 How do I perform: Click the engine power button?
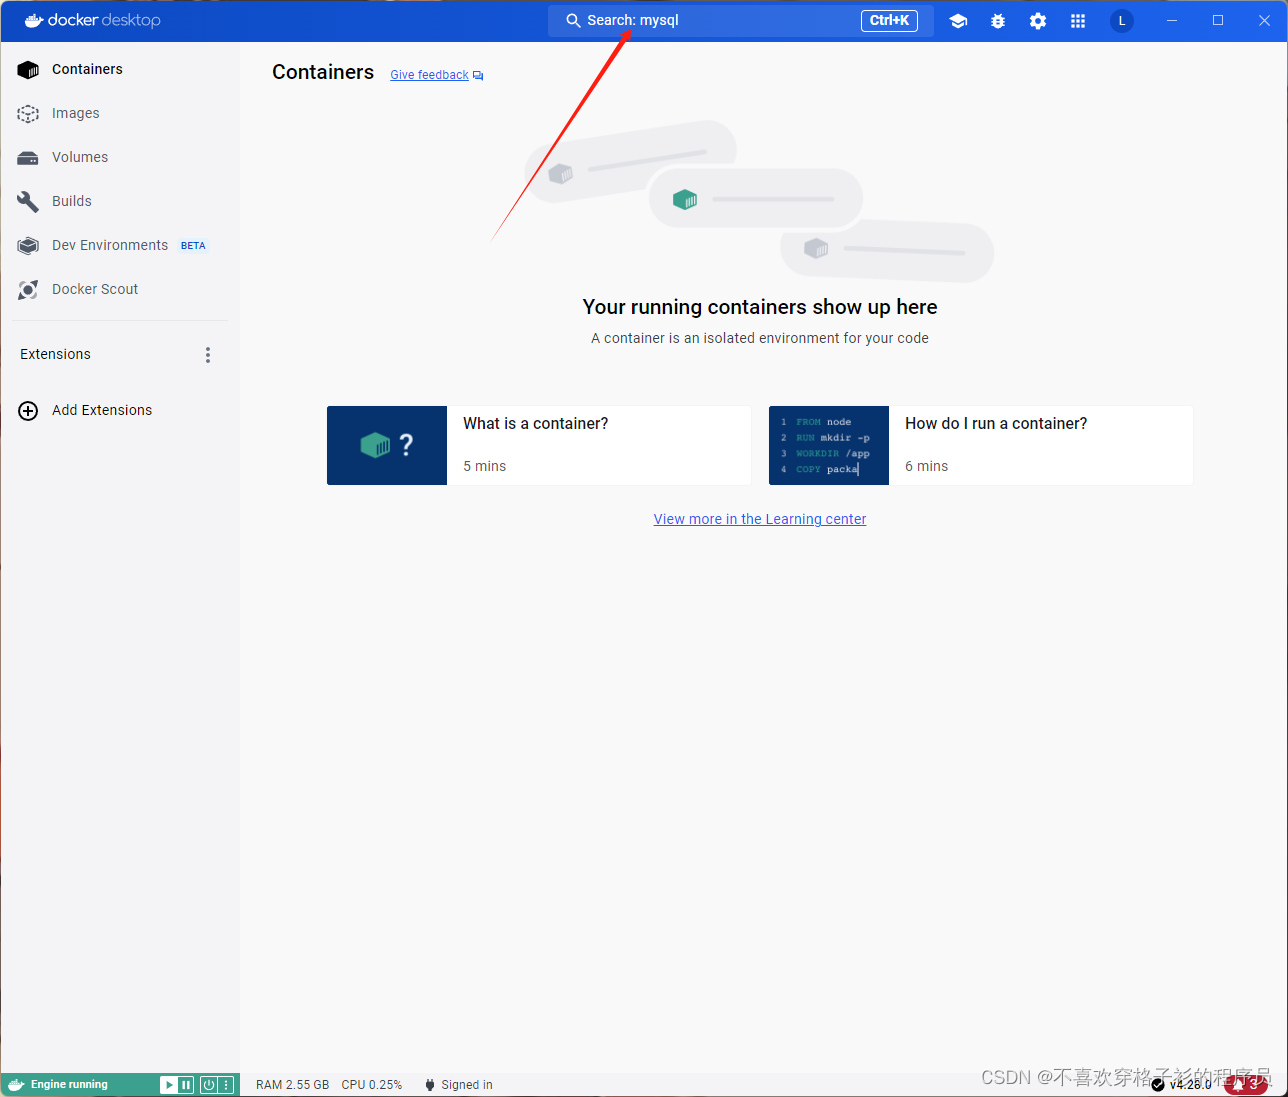tap(209, 1085)
